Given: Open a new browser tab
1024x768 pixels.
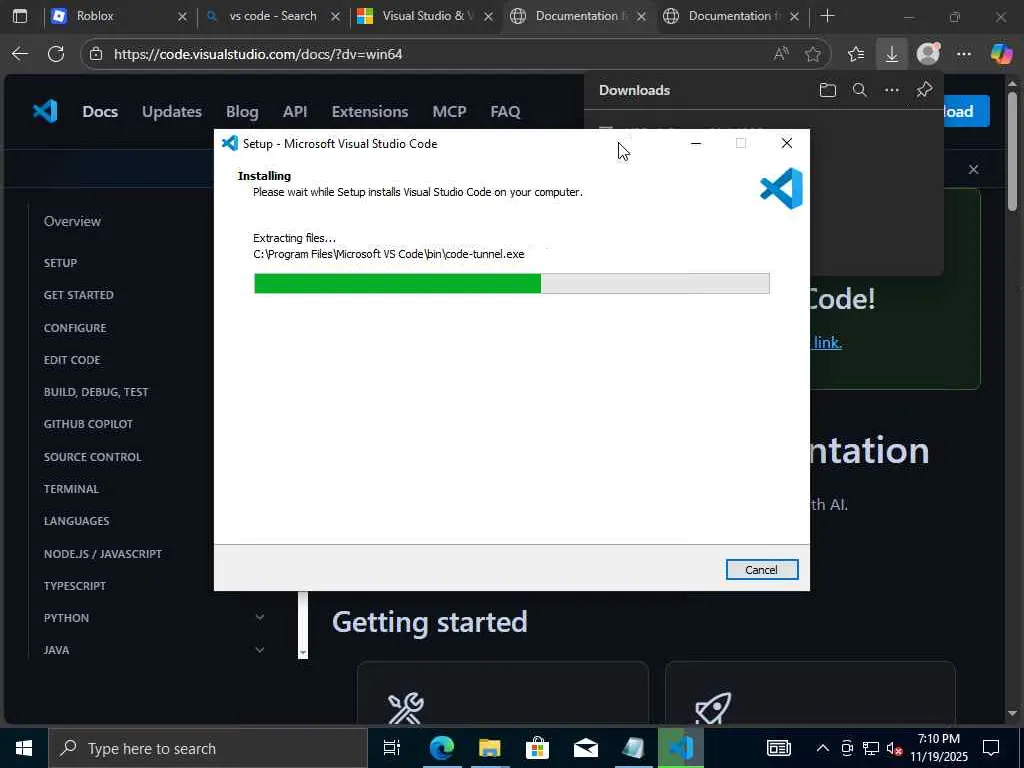Looking at the screenshot, I should pos(827,16).
